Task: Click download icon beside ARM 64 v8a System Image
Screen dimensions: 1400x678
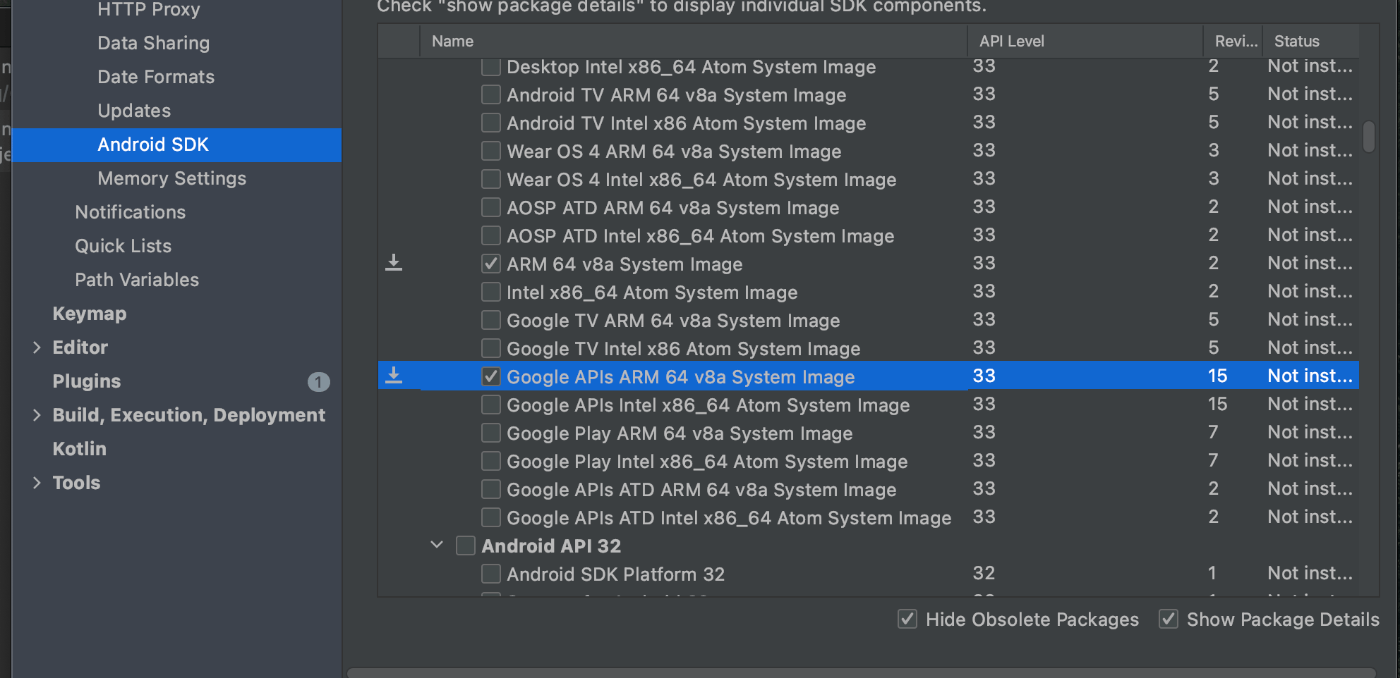Action: pyautogui.click(x=394, y=262)
